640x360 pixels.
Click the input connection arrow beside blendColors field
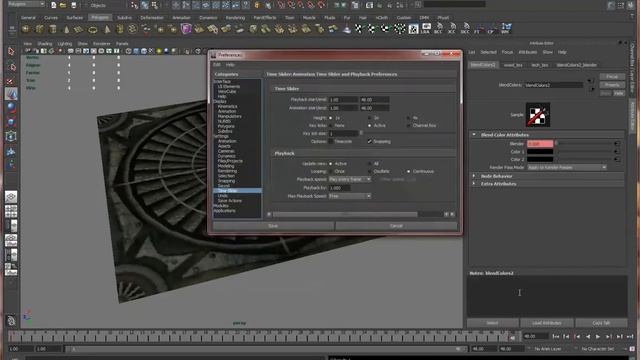tap(590, 81)
